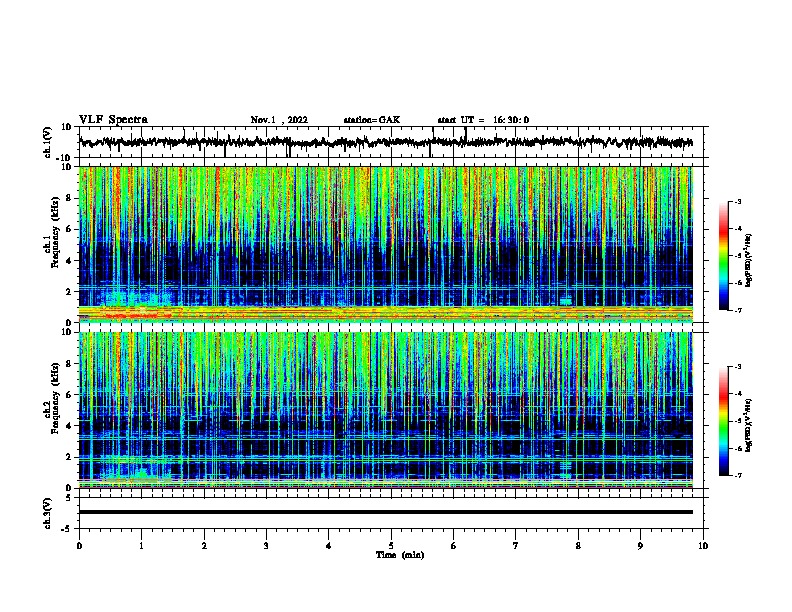Click the ch.1 color bar log(PSD) unit label
This screenshot has width=792, height=612.
point(749,260)
